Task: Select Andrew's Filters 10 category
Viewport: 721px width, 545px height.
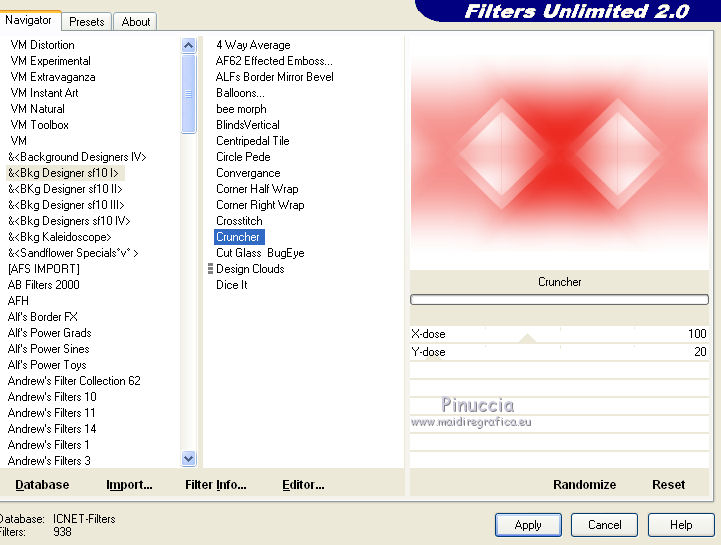Action: [52, 396]
